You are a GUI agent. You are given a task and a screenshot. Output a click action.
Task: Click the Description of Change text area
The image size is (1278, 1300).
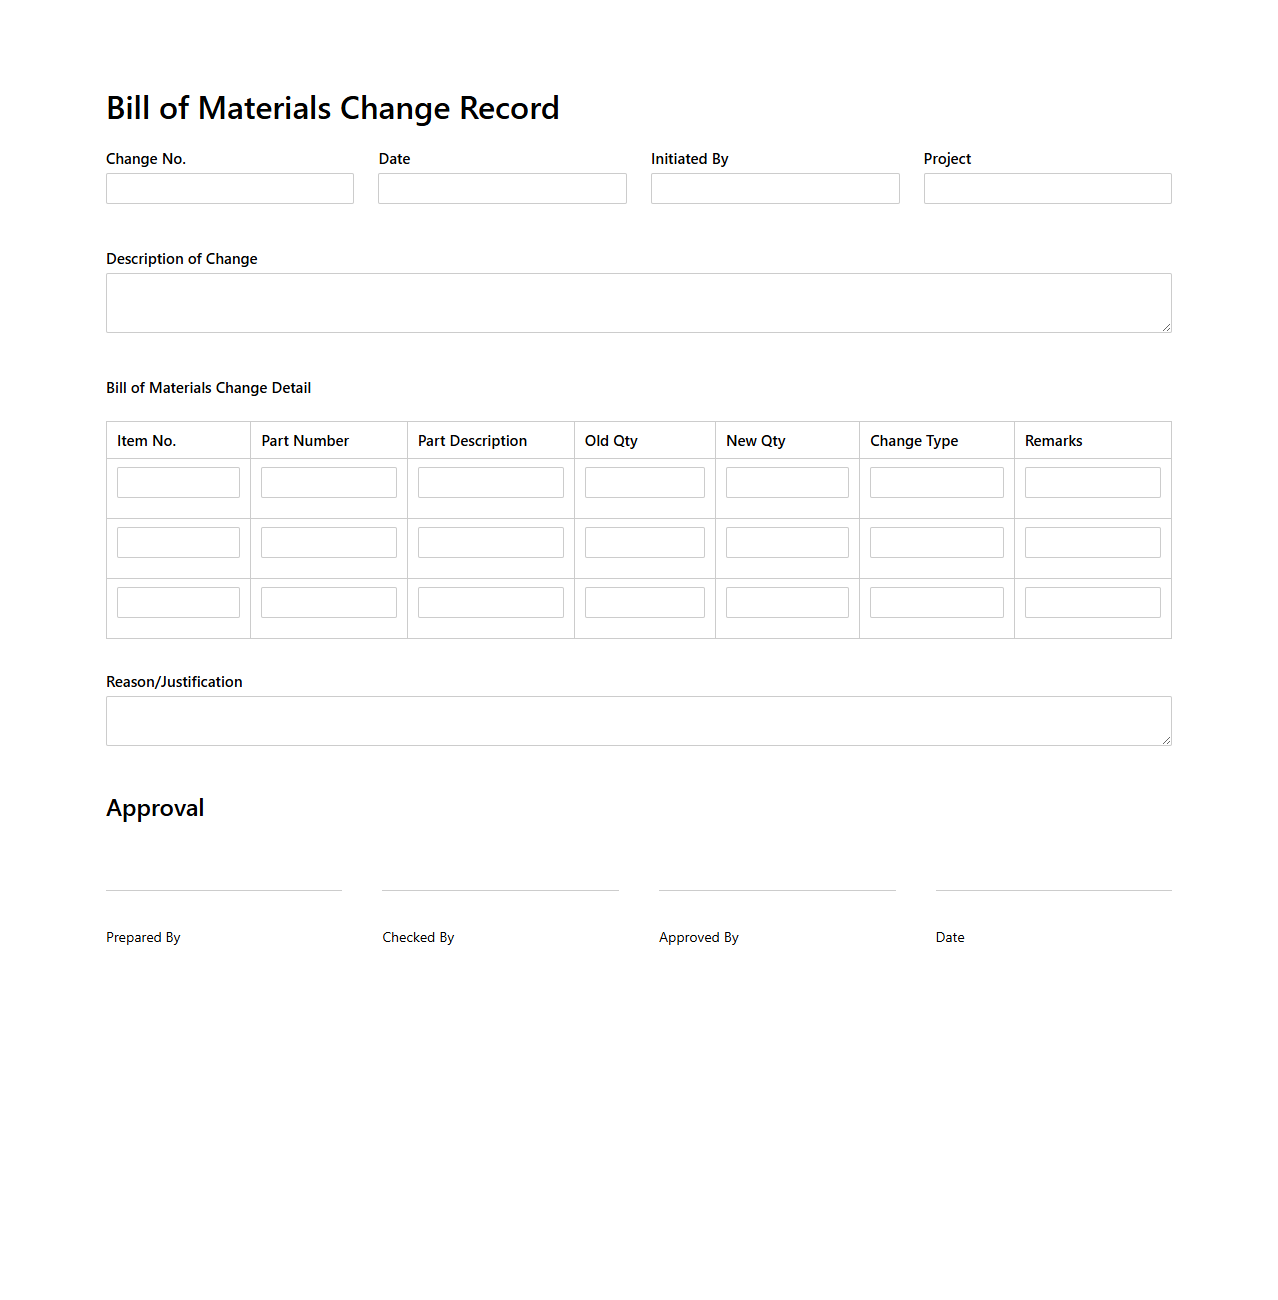click(638, 302)
